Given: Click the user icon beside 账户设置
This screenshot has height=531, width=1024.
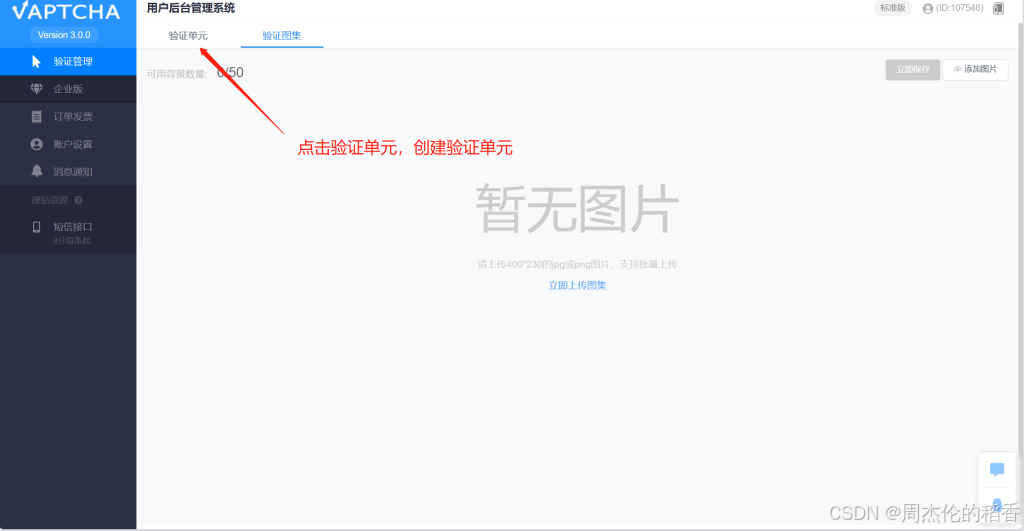Looking at the screenshot, I should pyautogui.click(x=37, y=144).
